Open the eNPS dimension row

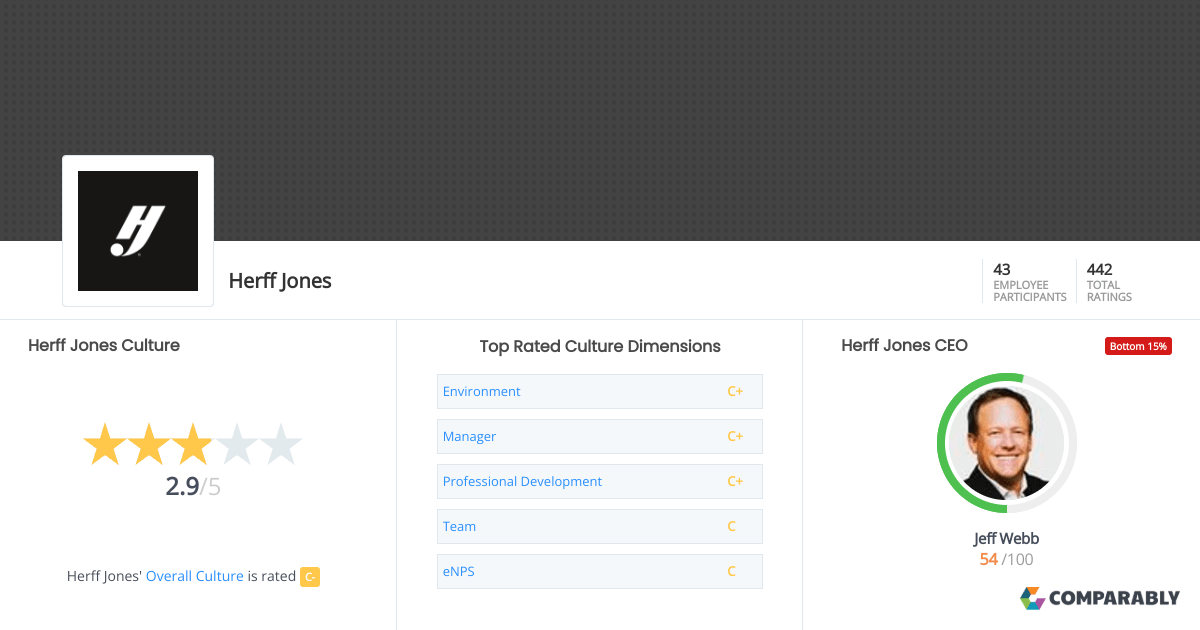coord(599,572)
